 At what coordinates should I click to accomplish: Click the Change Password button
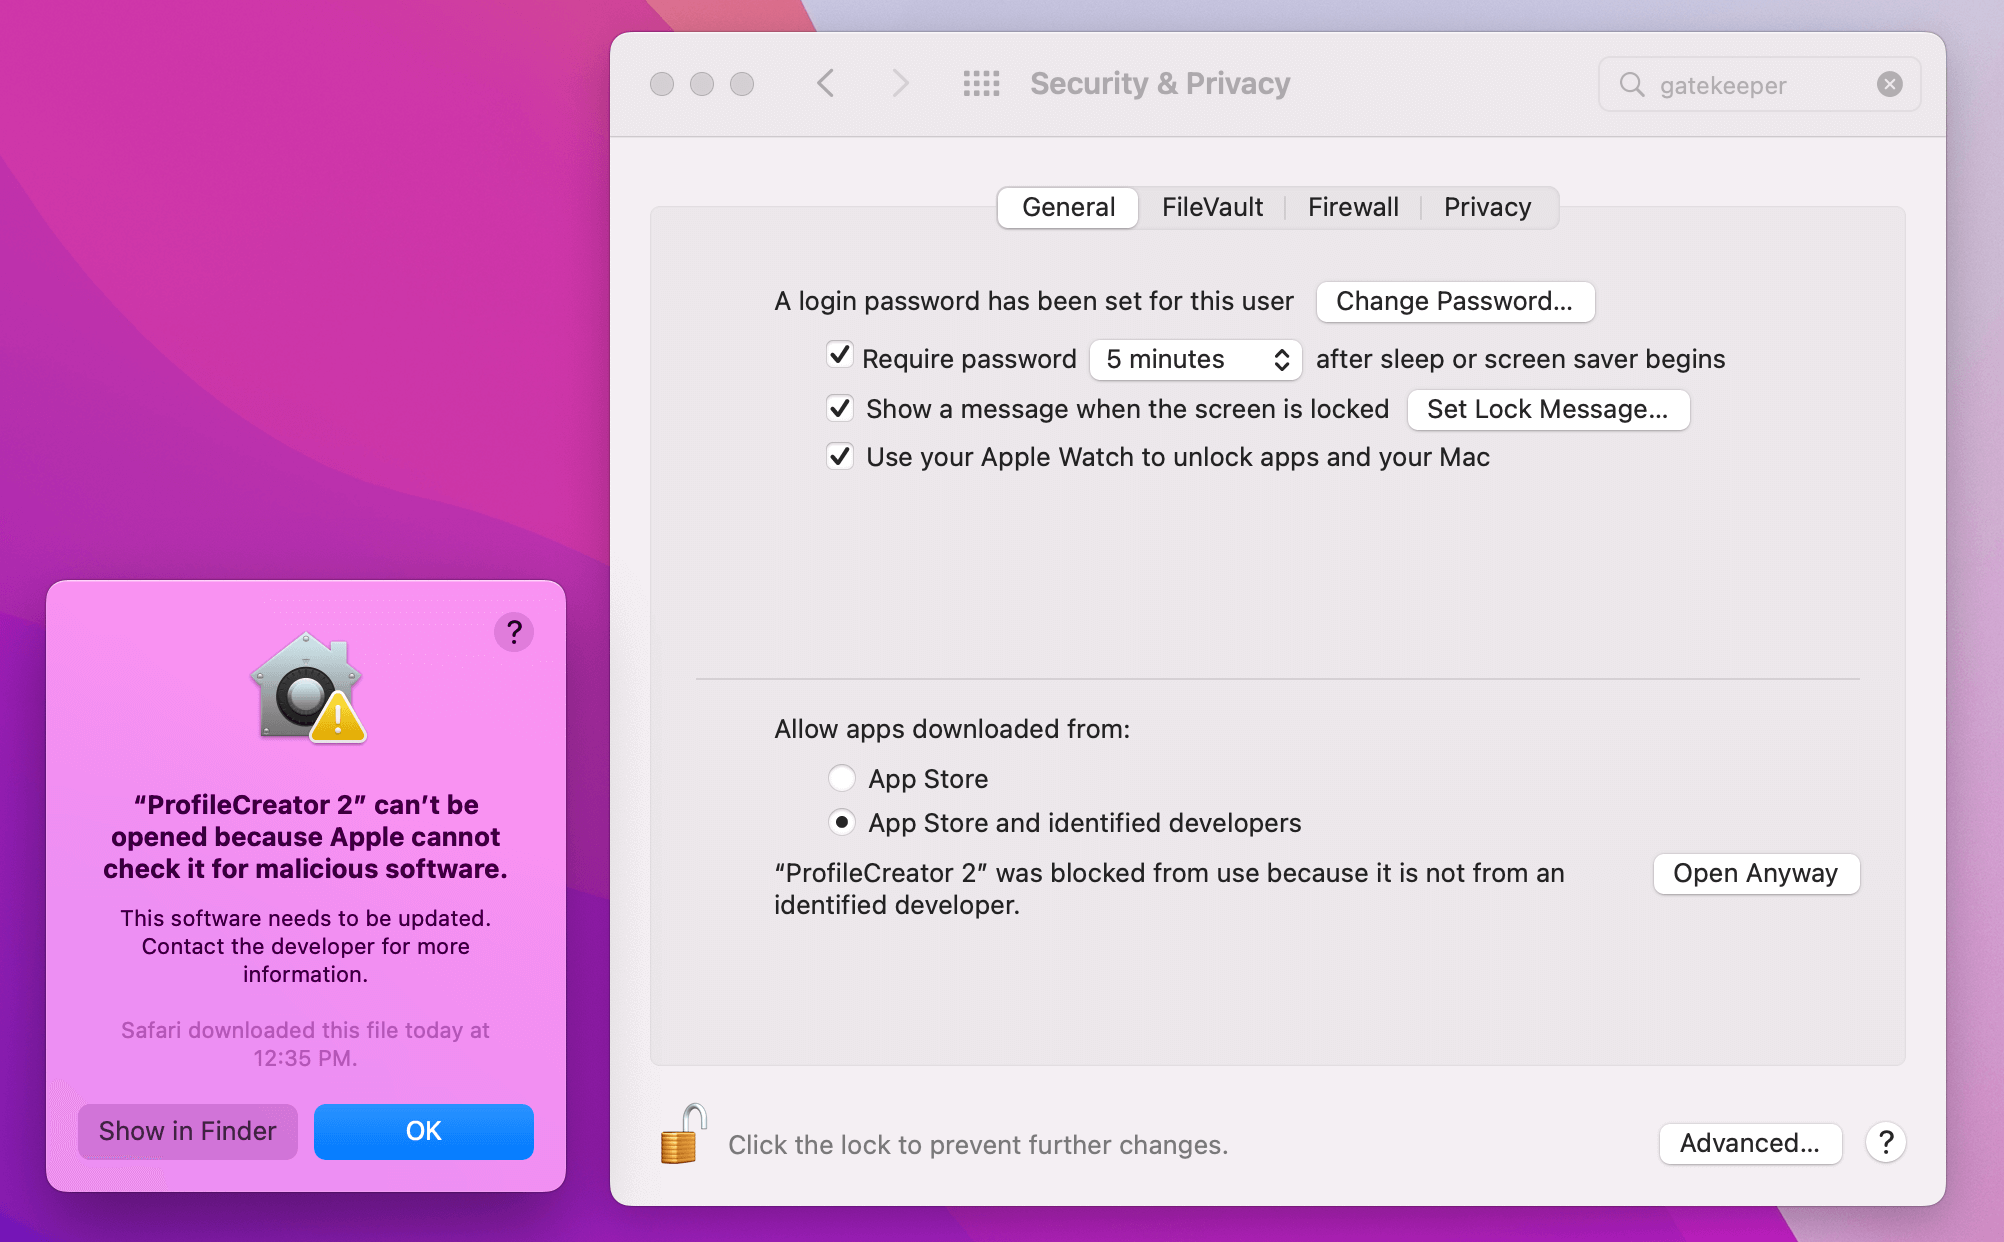(x=1455, y=301)
